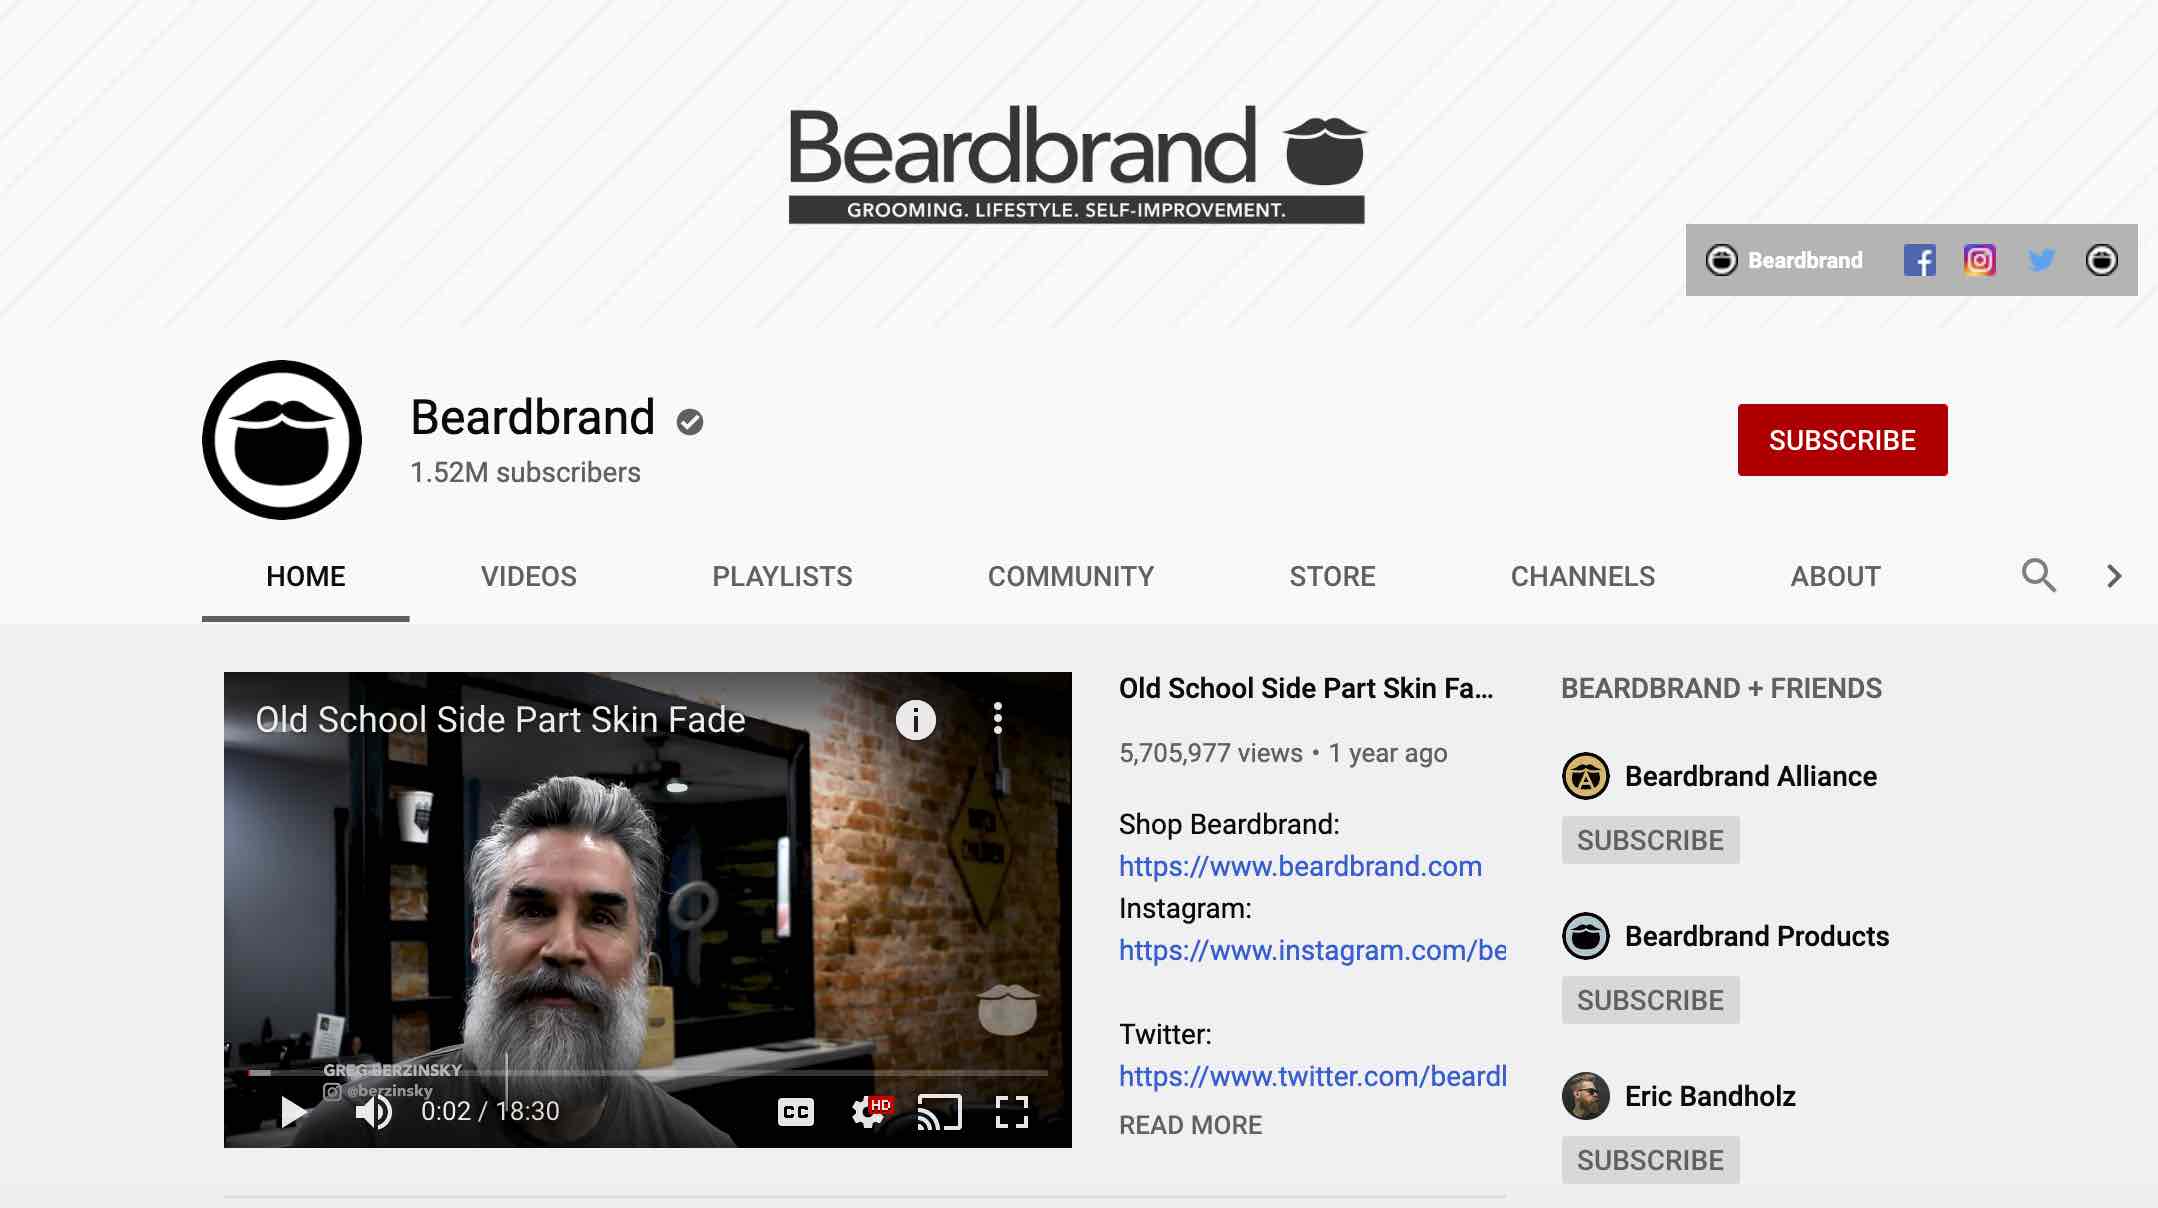Subscribe to Beardbrand Alliance
The height and width of the screenshot is (1208, 2158).
click(x=1650, y=840)
